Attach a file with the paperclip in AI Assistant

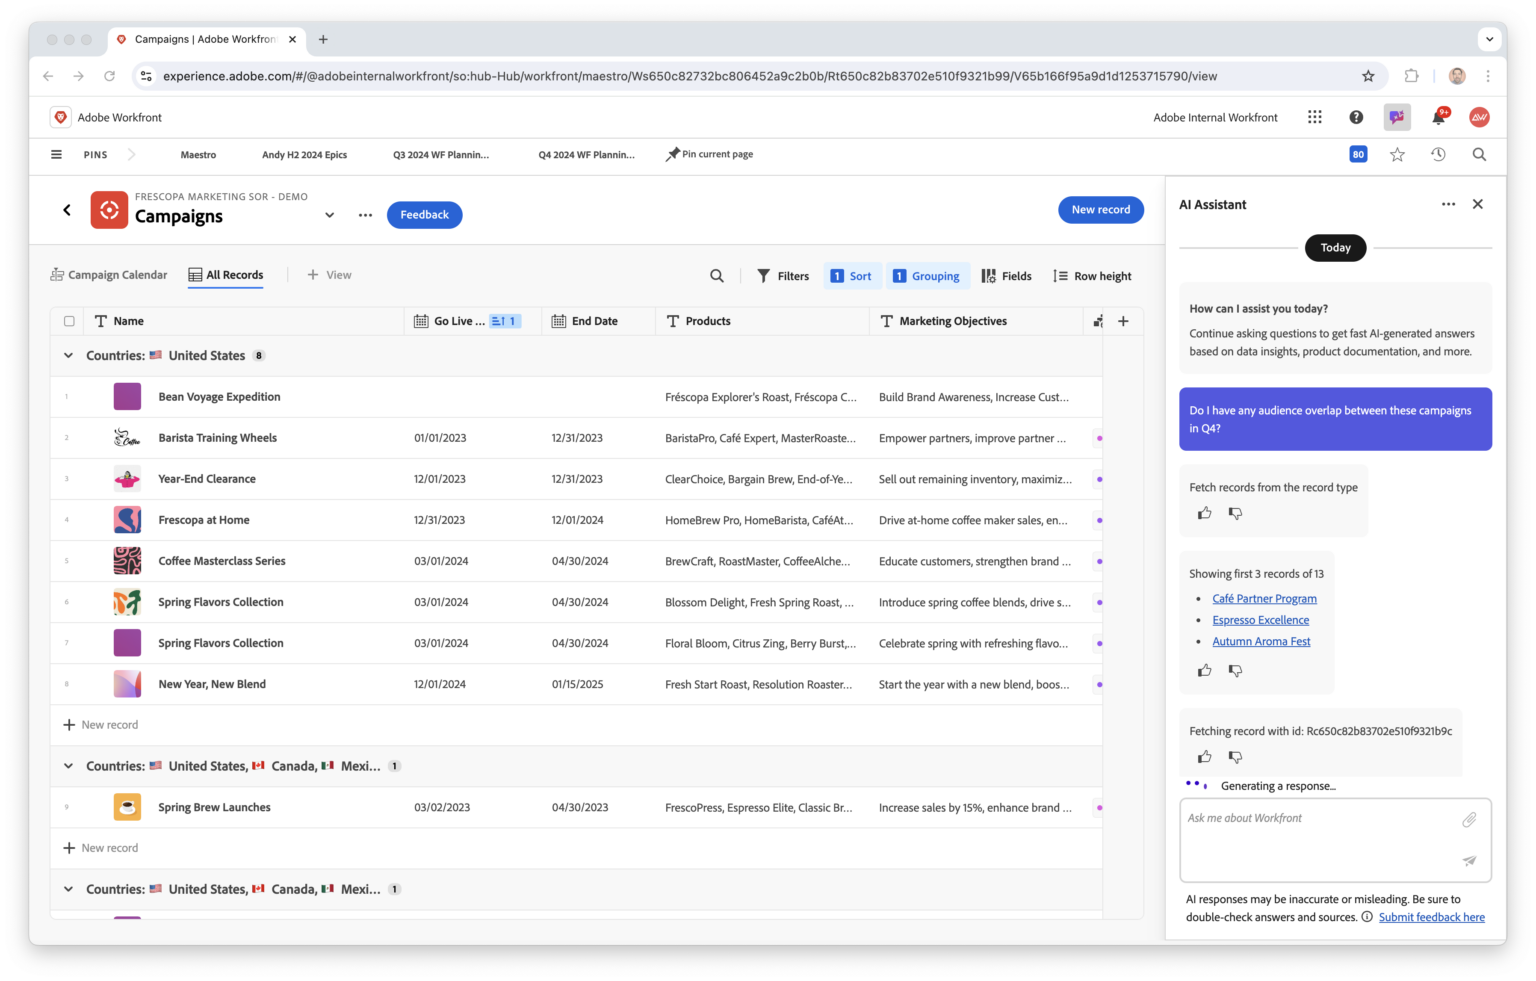pos(1469,819)
